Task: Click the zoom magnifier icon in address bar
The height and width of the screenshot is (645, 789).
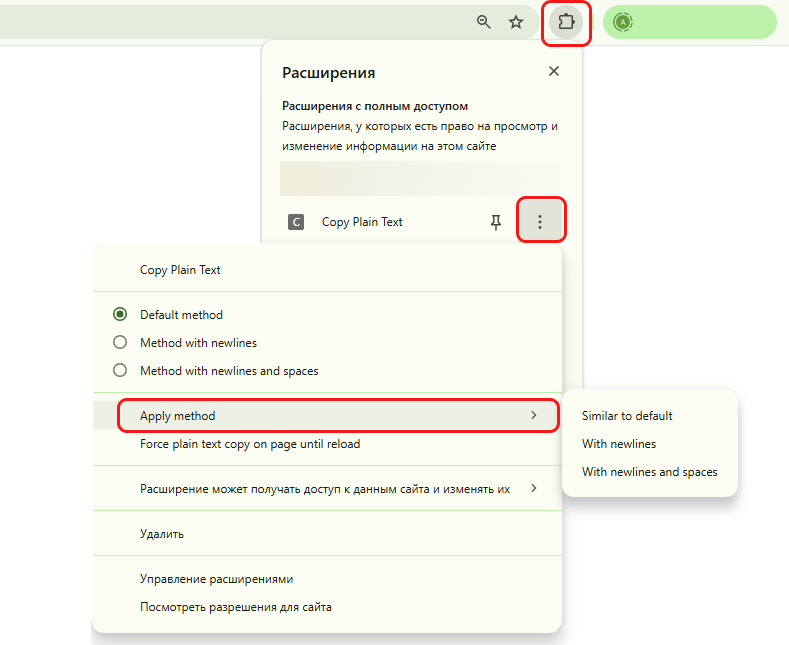Action: coord(484,22)
